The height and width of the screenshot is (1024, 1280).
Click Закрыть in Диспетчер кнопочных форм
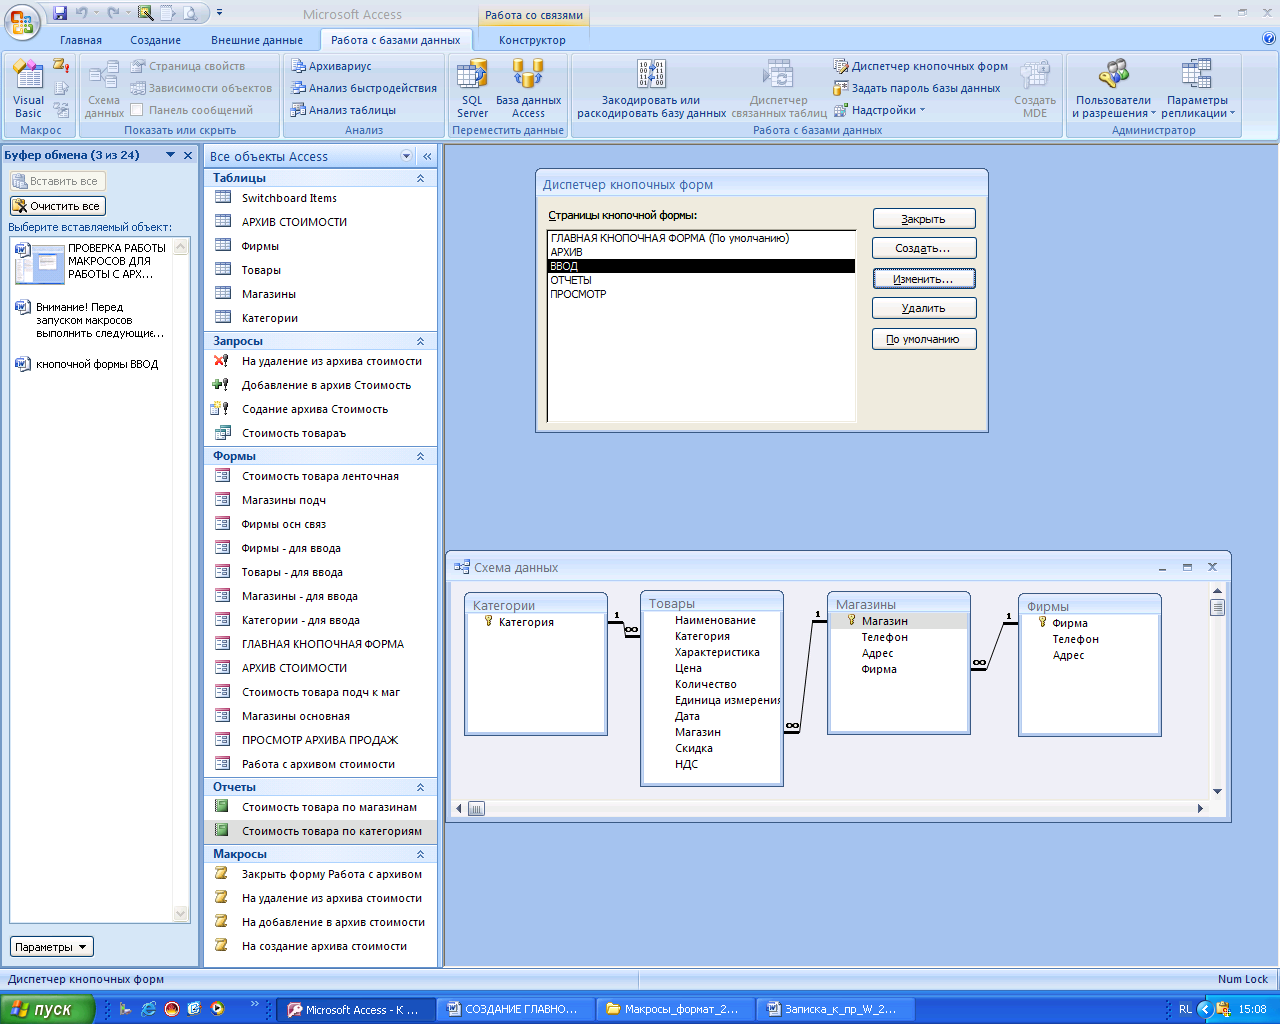pyautogui.click(x=924, y=219)
